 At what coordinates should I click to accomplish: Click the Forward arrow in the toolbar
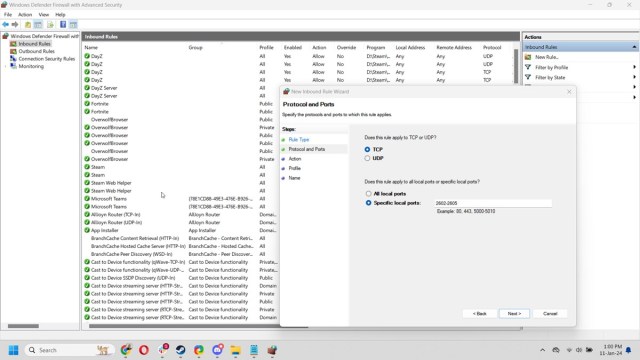pyautogui.click(x=15, y=25)
